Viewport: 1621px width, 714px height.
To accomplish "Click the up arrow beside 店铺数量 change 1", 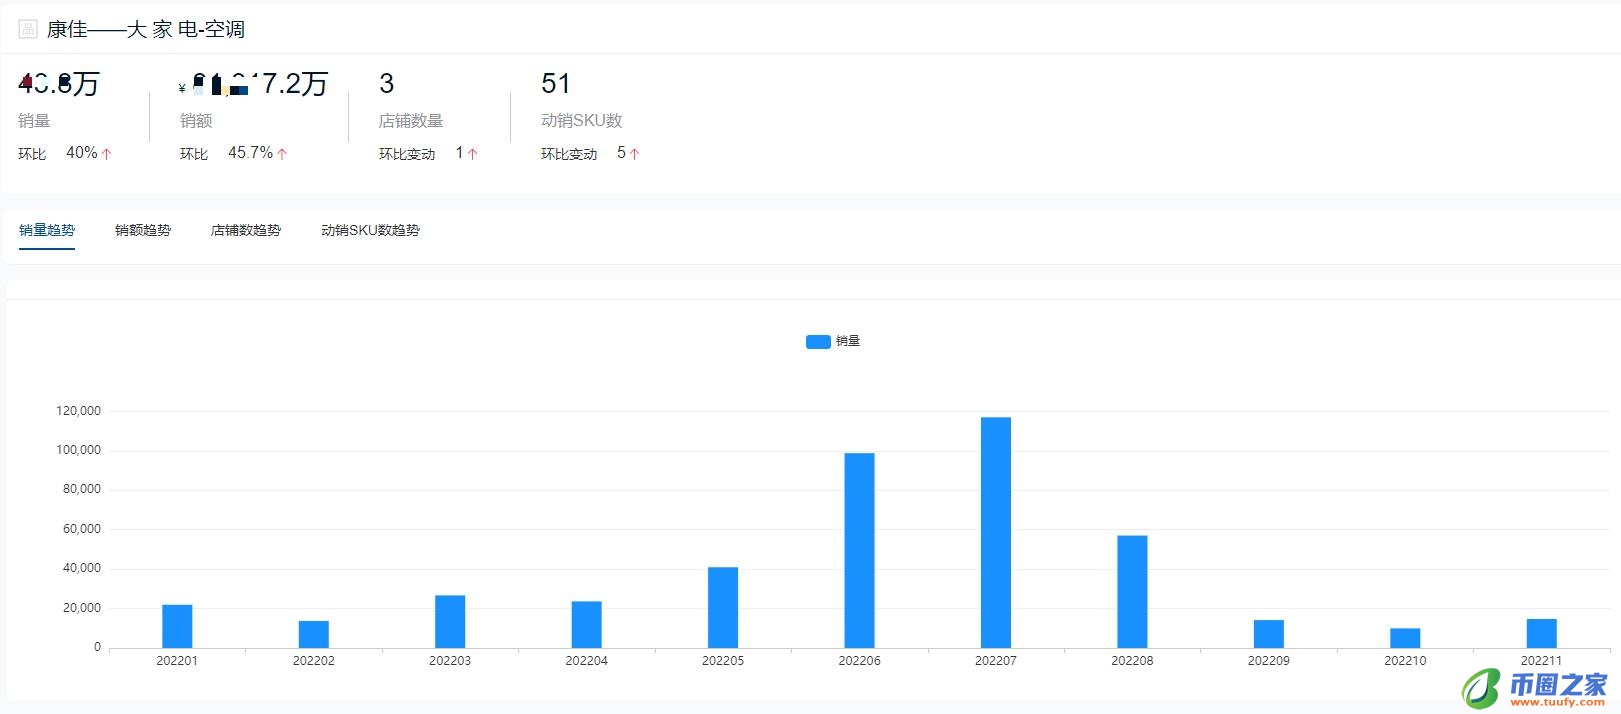I will click(x=473, y=154).
